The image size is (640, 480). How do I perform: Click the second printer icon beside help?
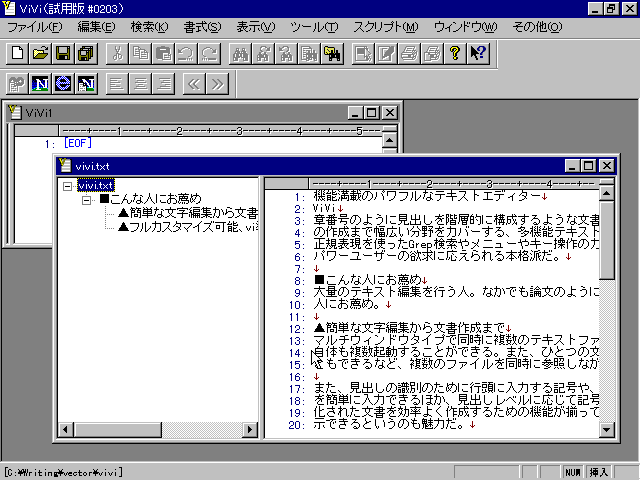click(x=432, y=53)
